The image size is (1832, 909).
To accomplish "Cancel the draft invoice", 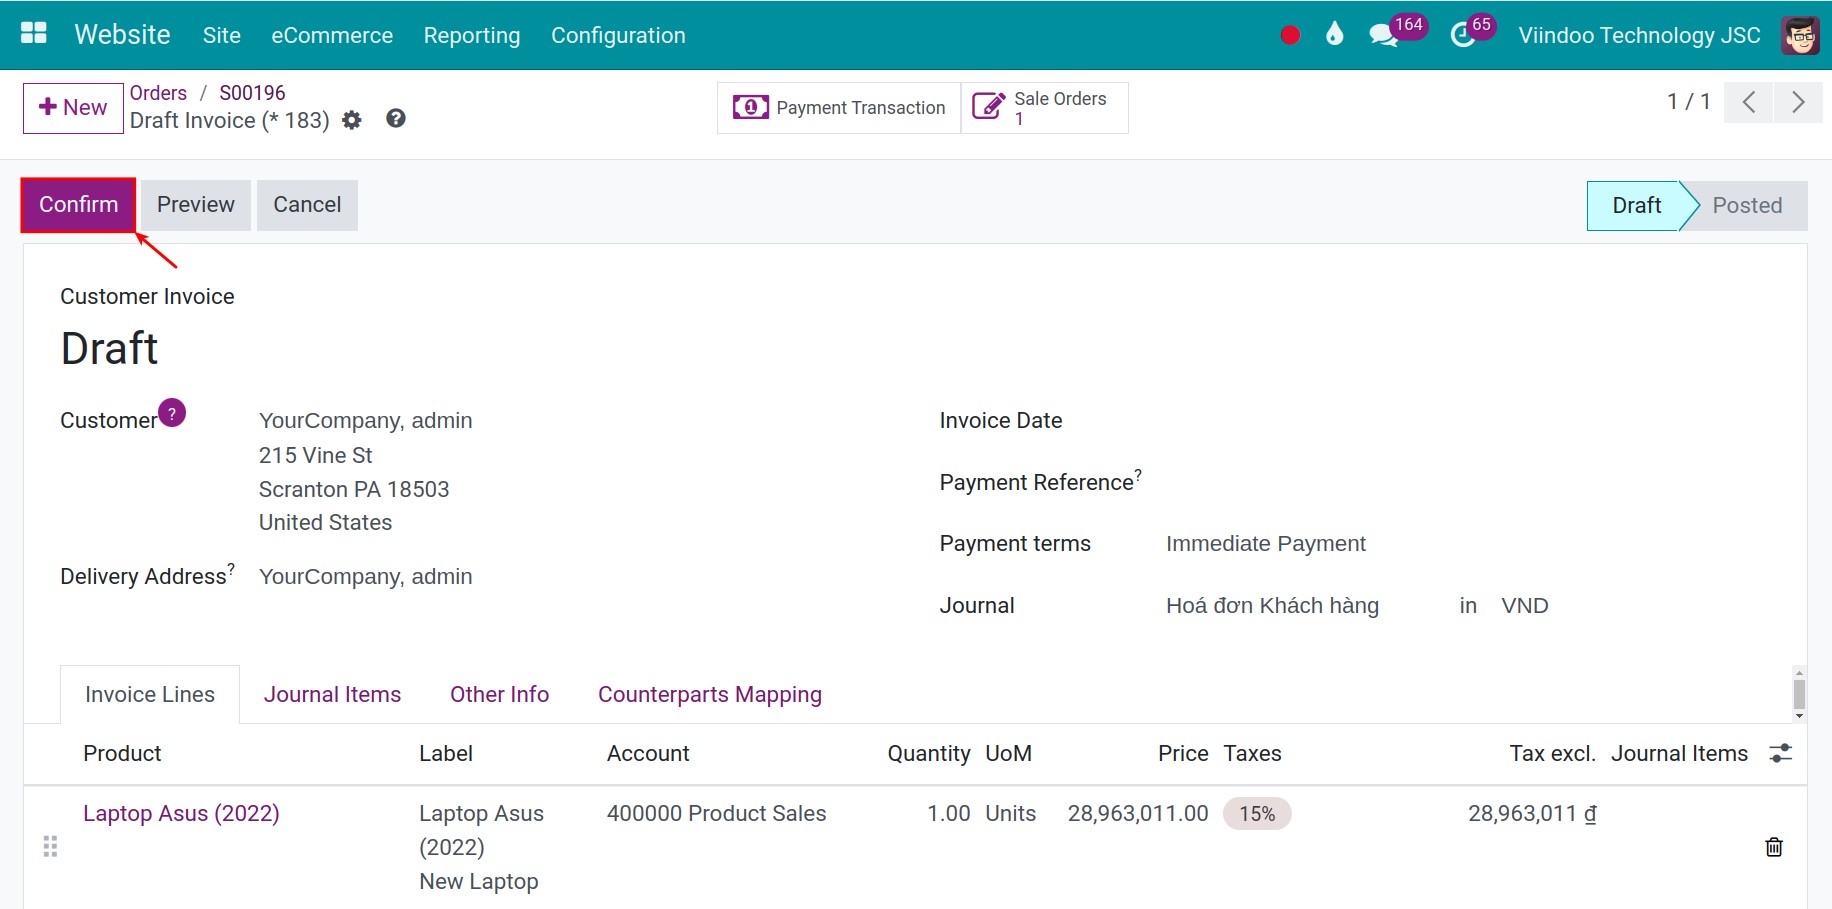I will [307, 205].
